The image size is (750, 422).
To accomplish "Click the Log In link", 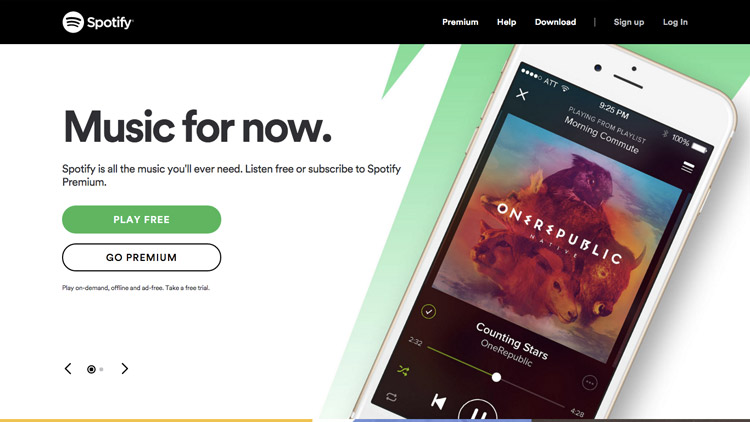I will tap(675, 22).
